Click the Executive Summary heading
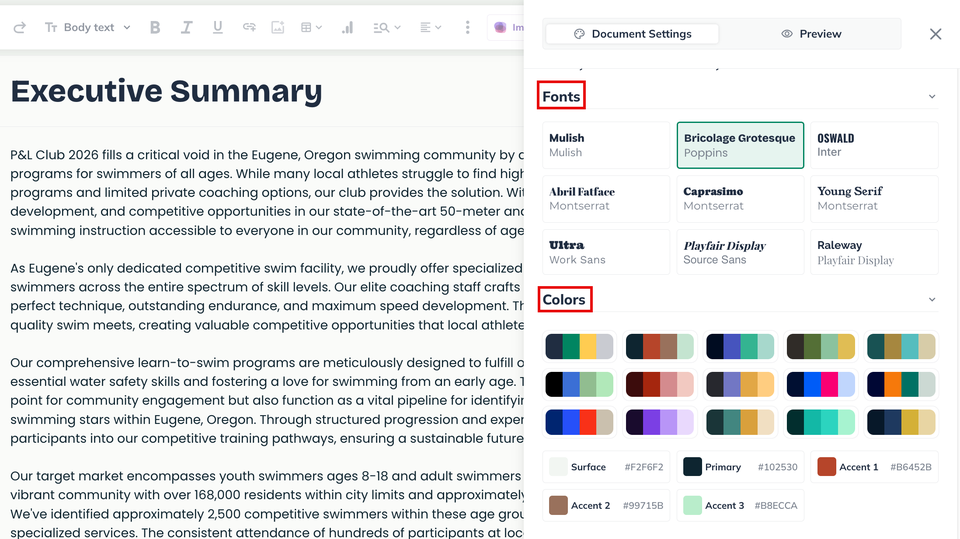The height and width of the screenshot is (539, 960). click(x=166, y=92)
